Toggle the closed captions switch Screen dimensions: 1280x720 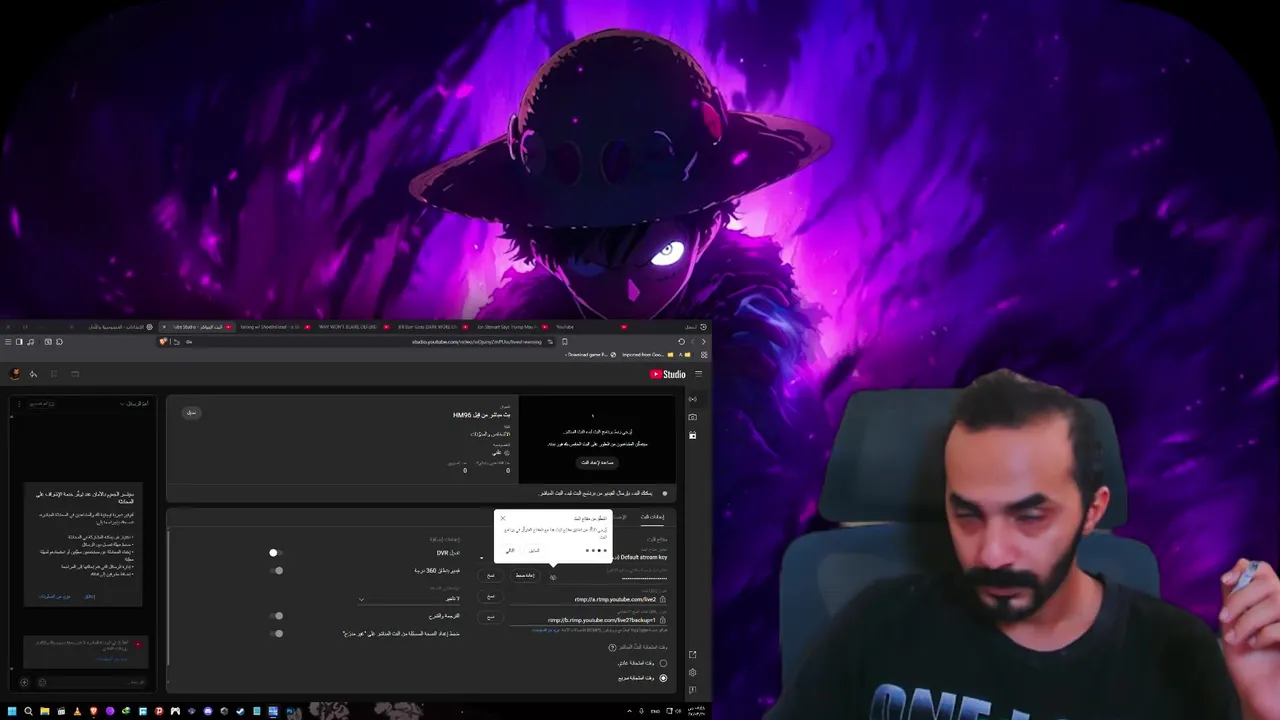pyautogui.click(x=276, y=616)
